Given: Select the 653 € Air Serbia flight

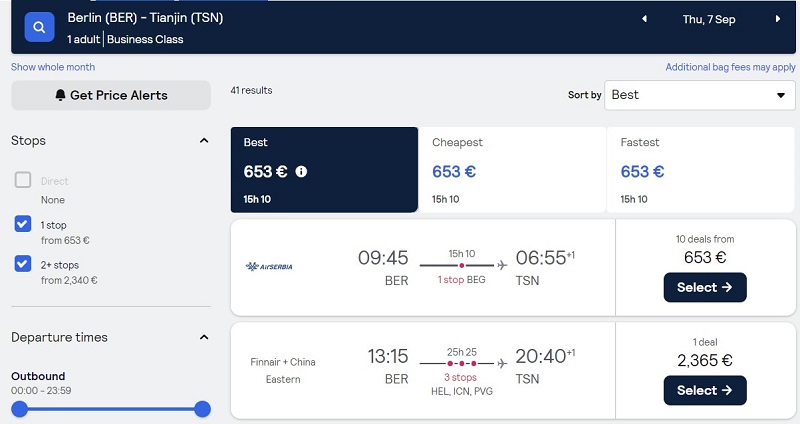Looking at the screenshot, I should click(705, 287).
